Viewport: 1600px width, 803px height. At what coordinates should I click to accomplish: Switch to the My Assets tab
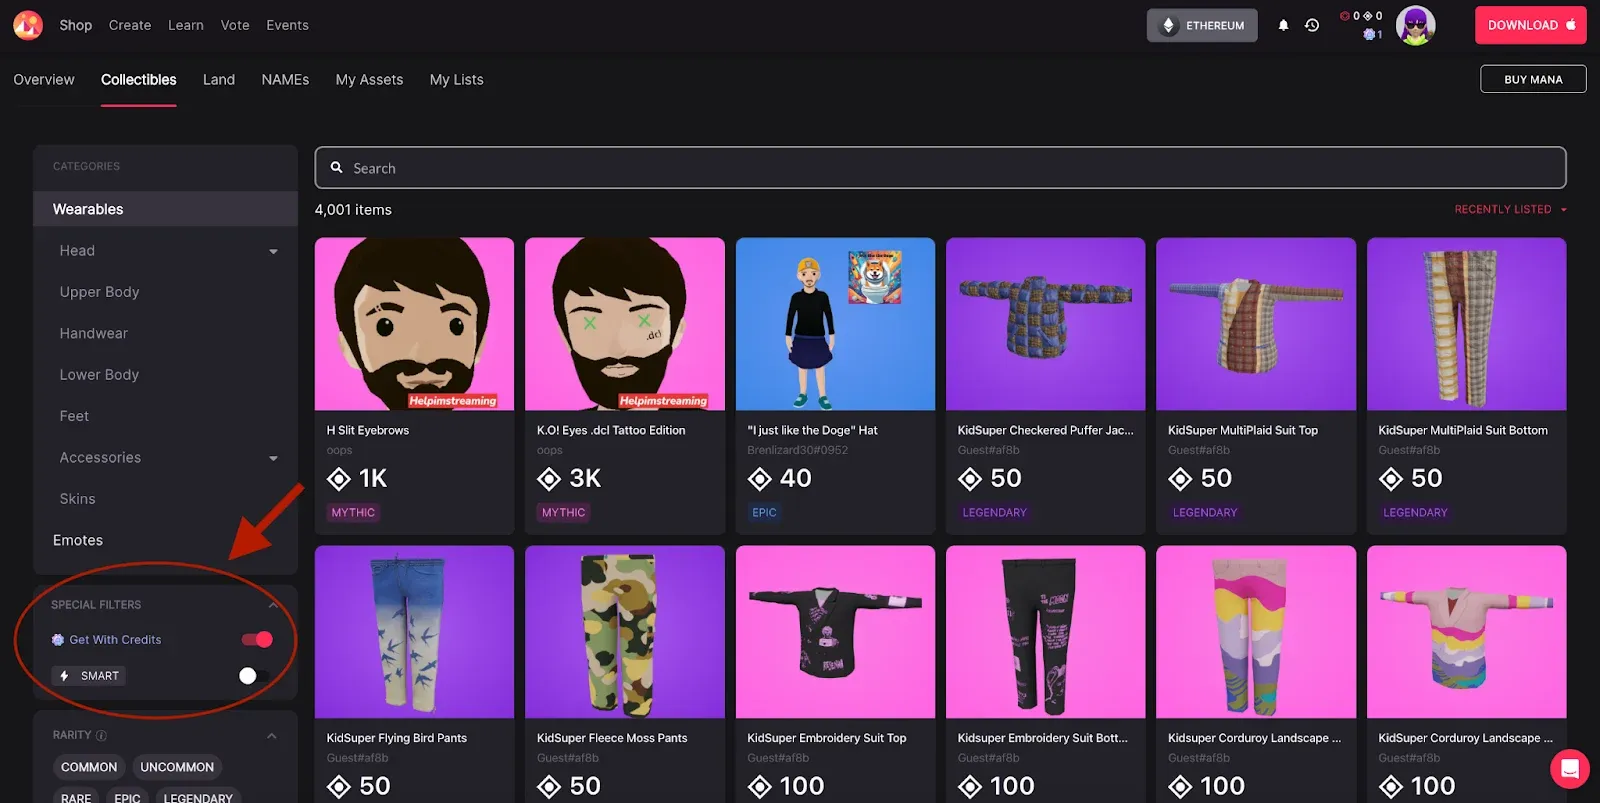pos(369,79)
